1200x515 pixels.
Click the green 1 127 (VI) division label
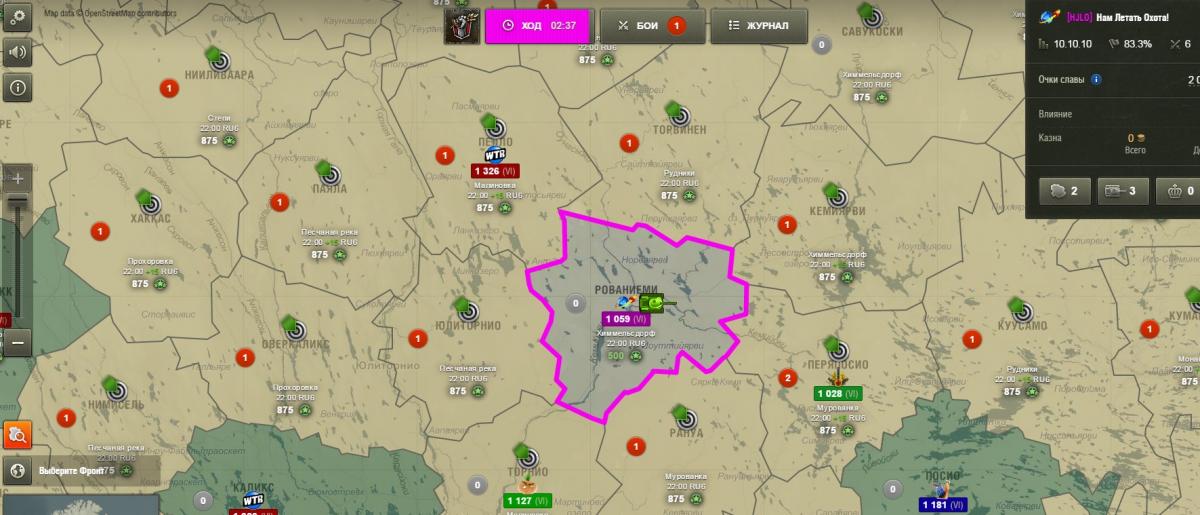[x=527, y=501]
